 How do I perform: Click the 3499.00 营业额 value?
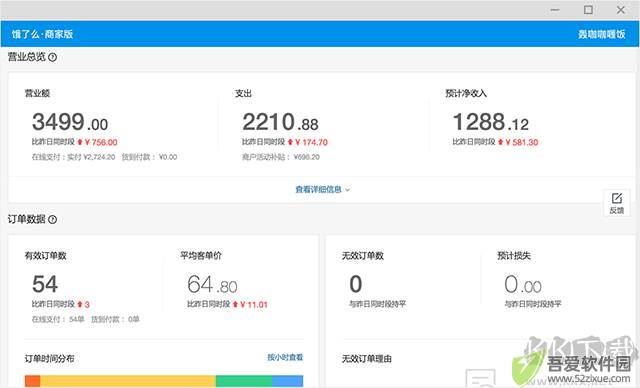coord(70,122)
